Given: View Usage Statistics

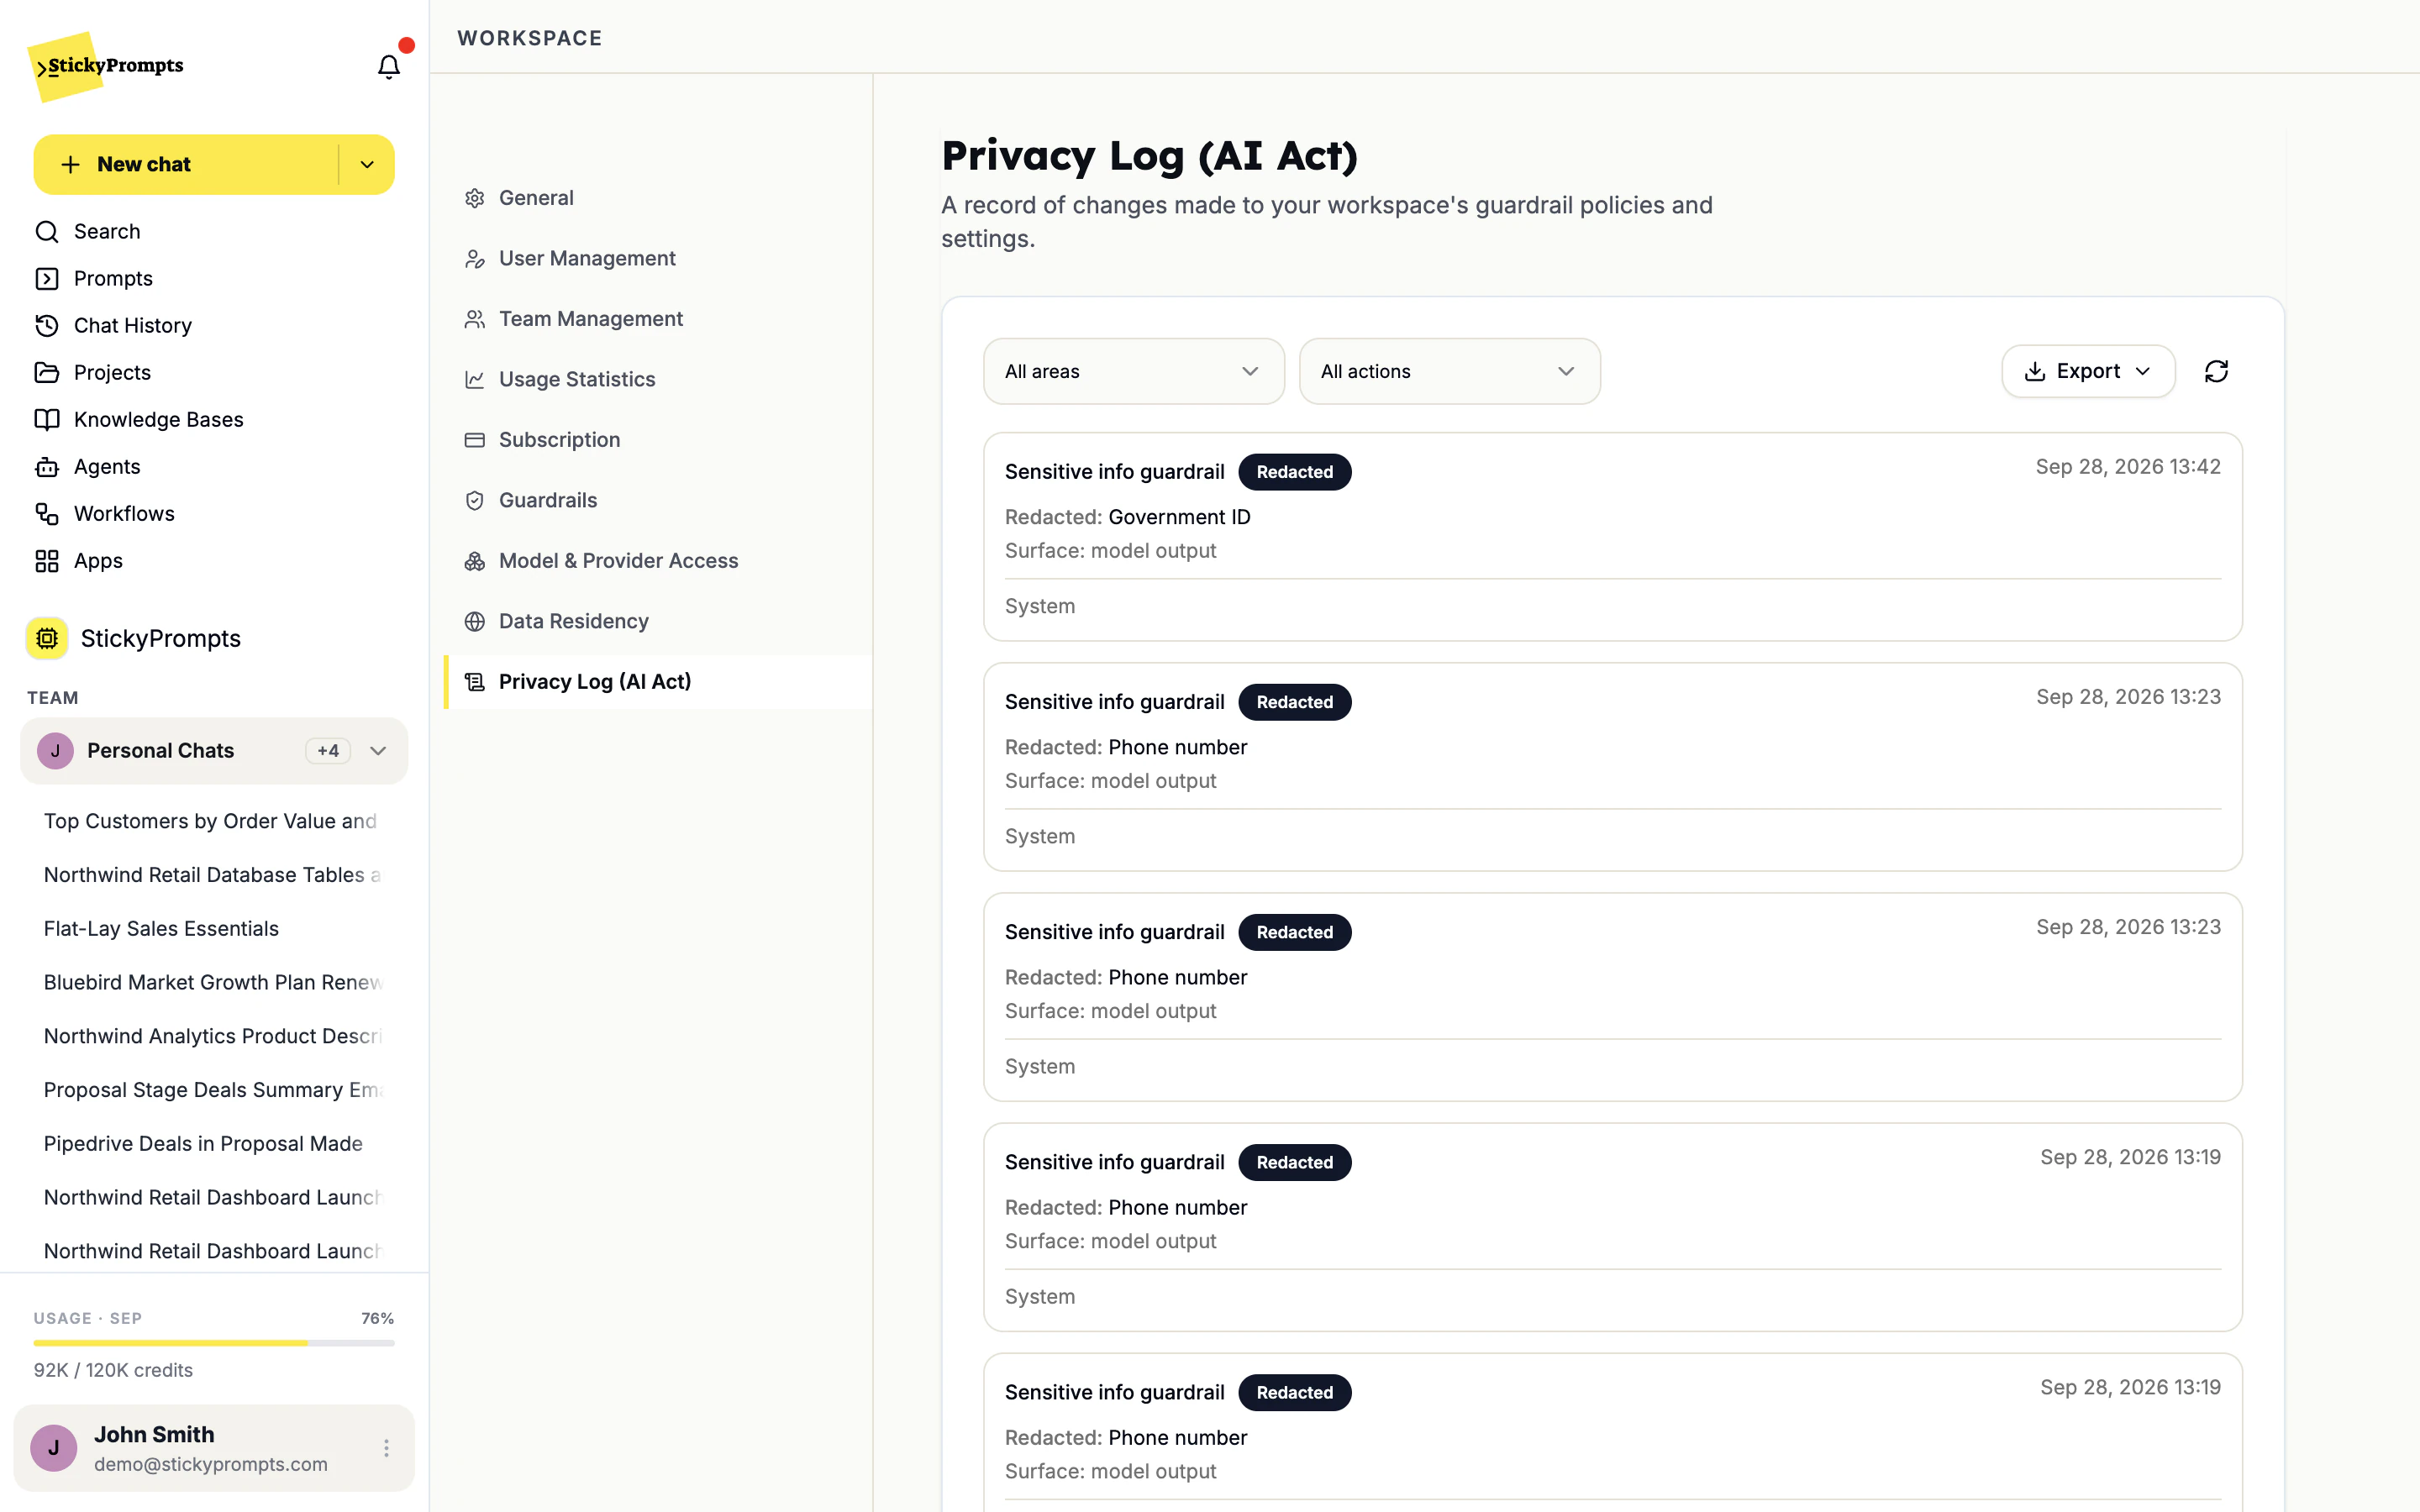Looking at the screenshot, I should [x=658, y=379].
